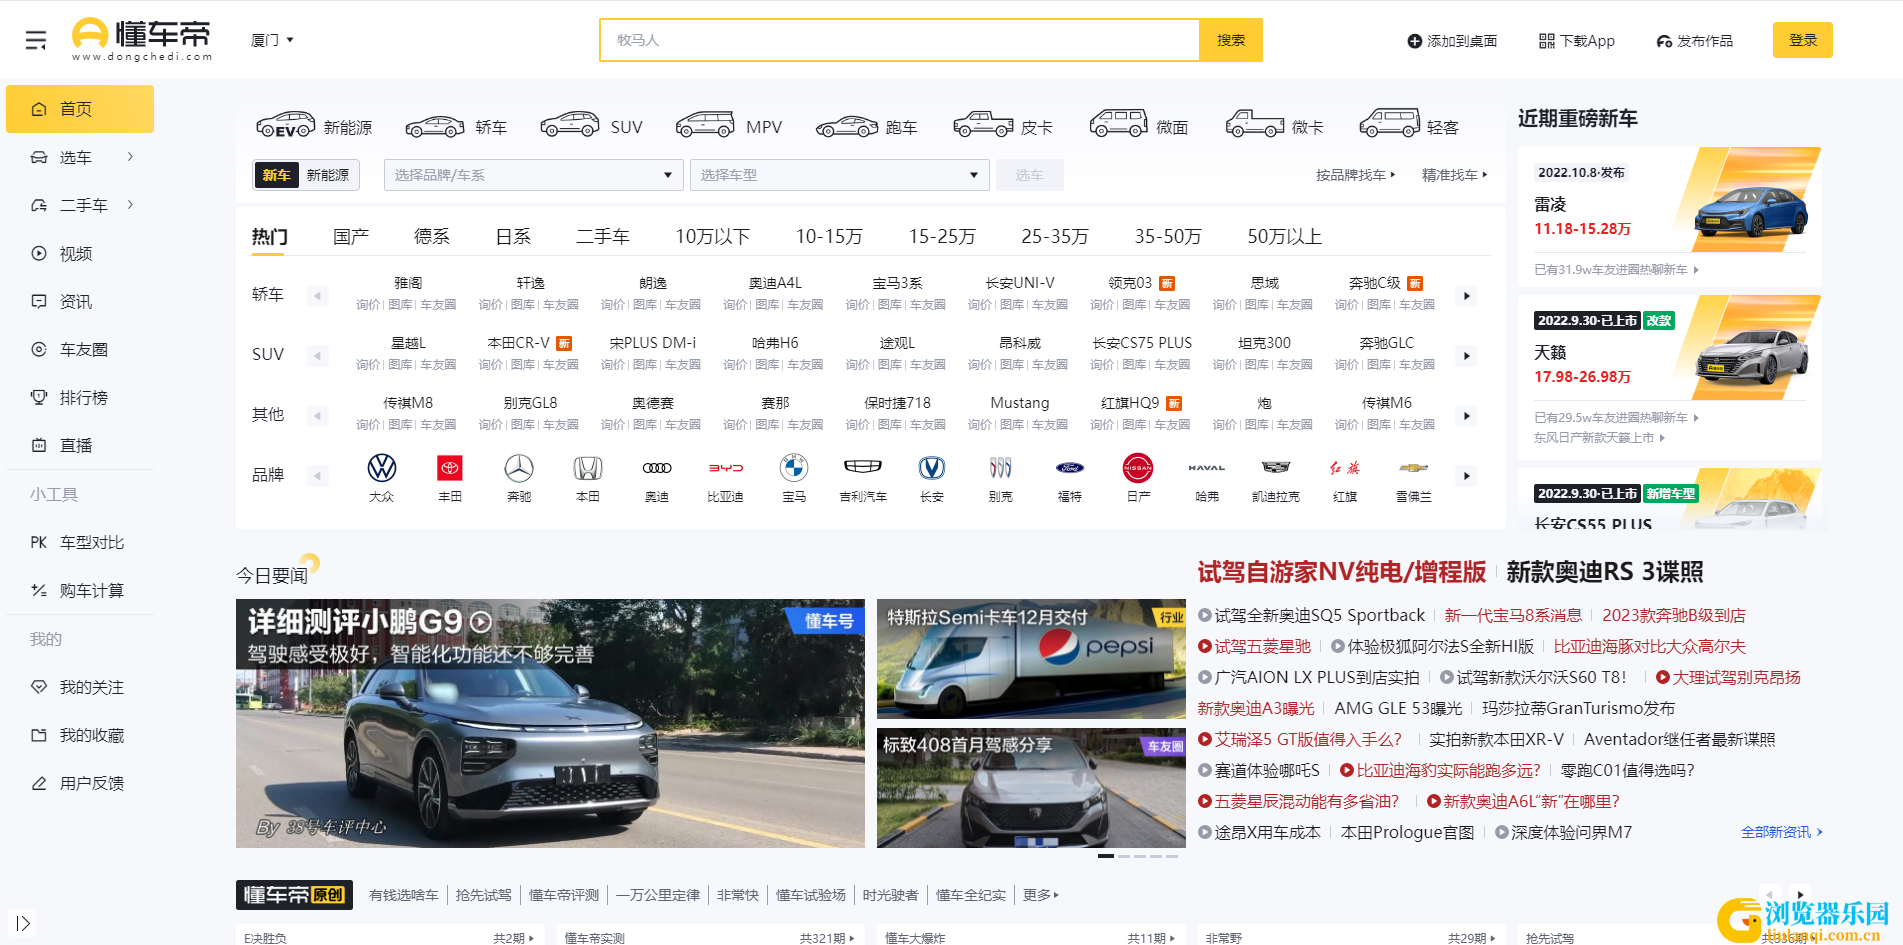The width and height of the screenshot is (1903, 945).
Task: Open the 福特 Ford brand logo
Action: (1070, 467)
